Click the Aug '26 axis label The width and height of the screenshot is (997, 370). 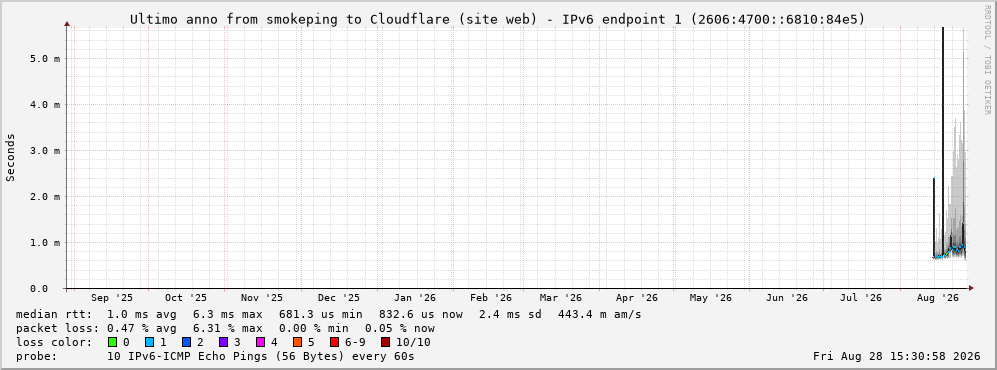[938, 298]
